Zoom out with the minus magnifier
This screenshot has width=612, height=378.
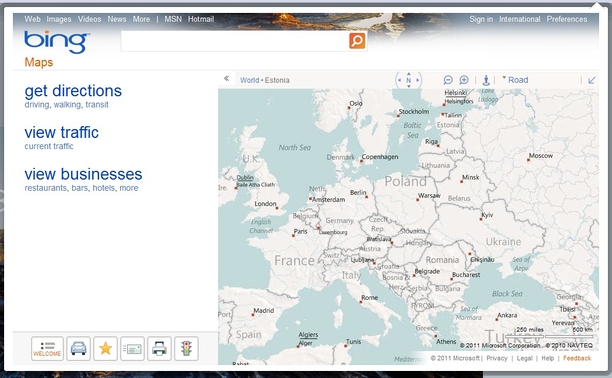(448, 80)
